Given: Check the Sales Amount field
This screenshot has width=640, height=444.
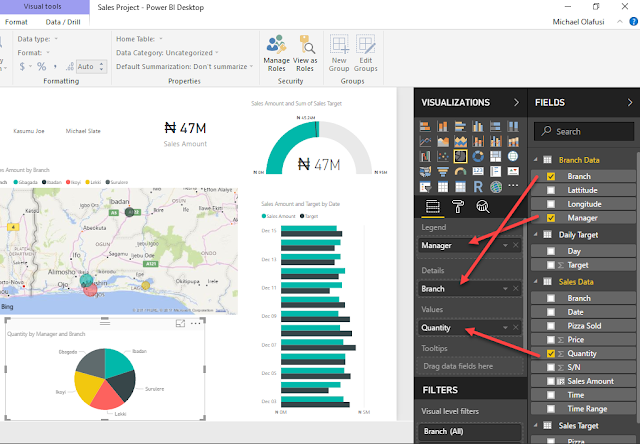Looking at the screenshot, I should tap(551, 381).
